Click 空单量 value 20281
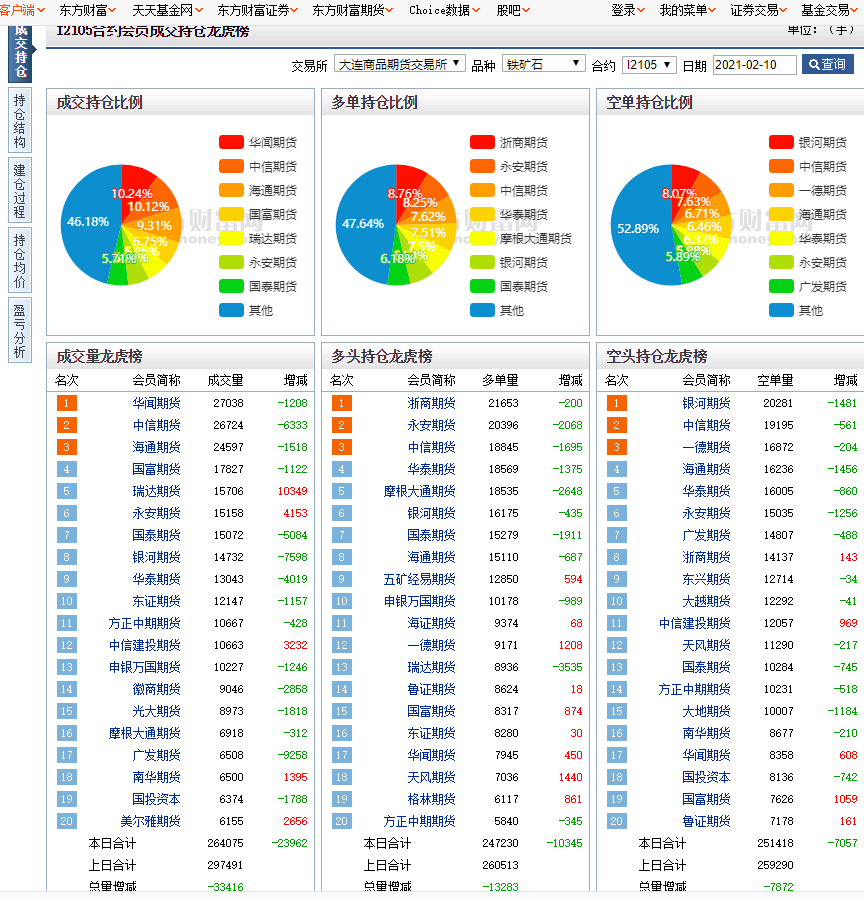864x897 pixels. pos(778,403)
